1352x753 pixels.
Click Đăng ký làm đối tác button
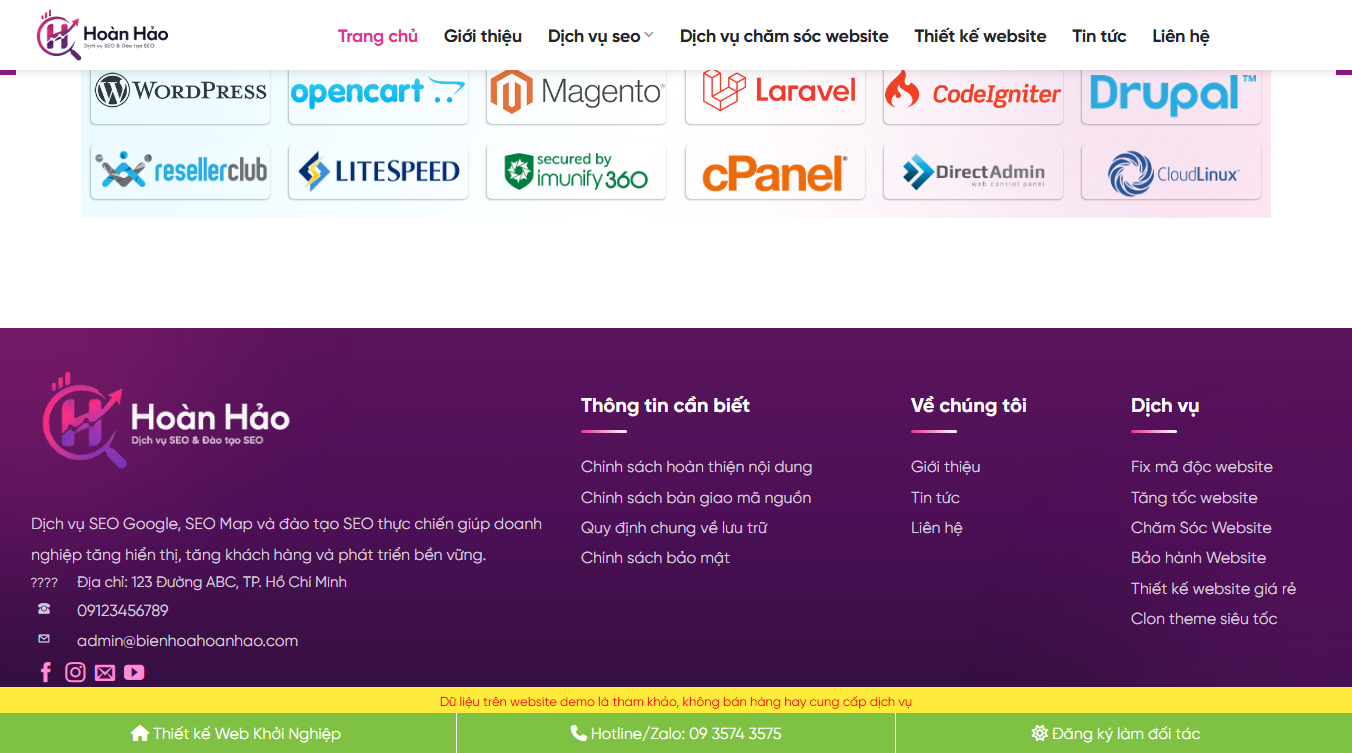click(x=1116, y=733)
